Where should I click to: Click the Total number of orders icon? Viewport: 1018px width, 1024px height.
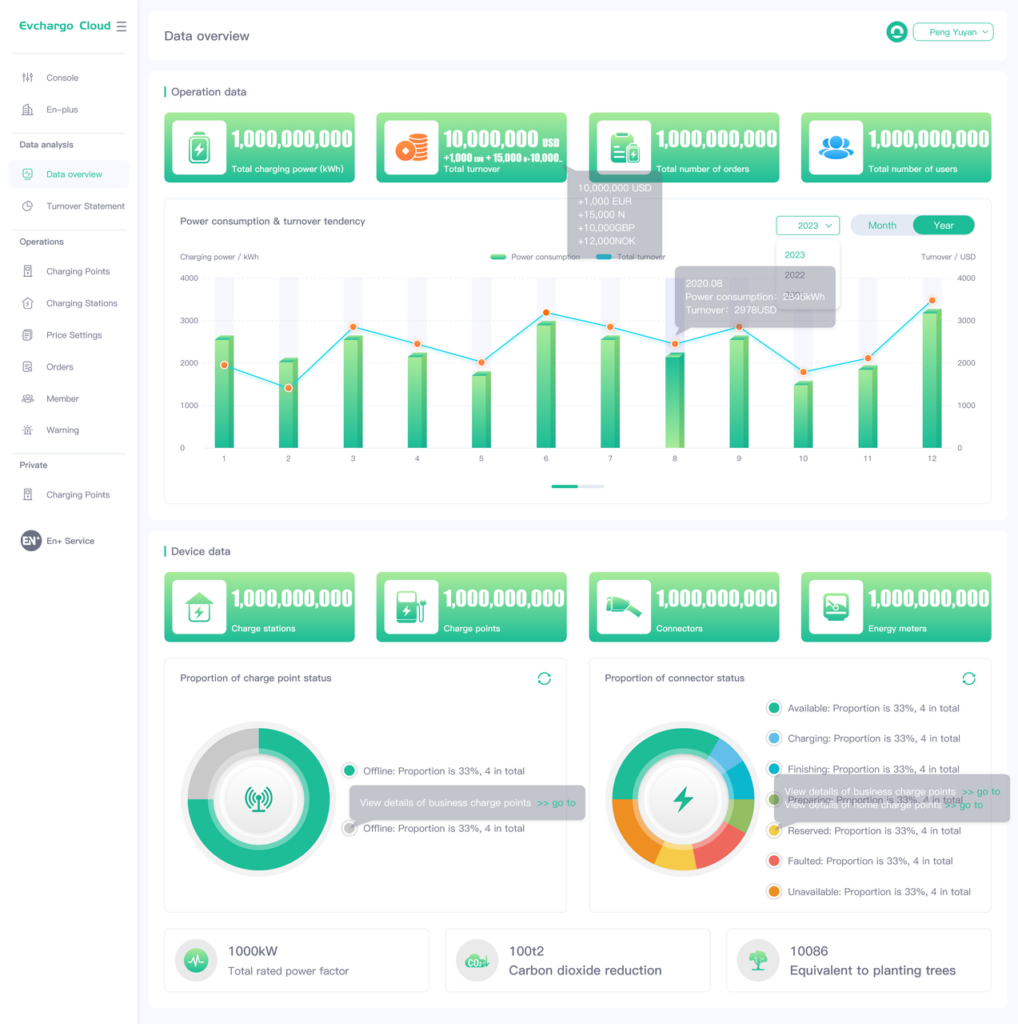624,148
